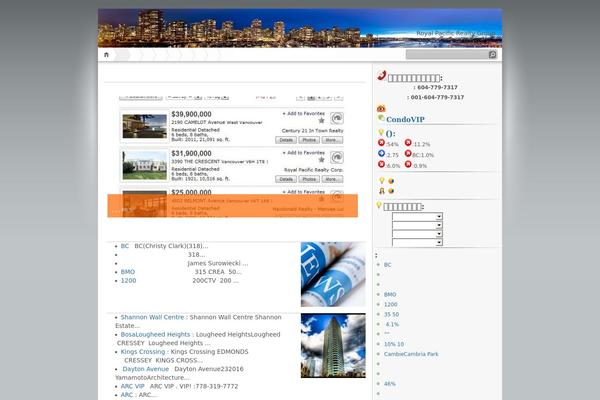The height and width of the screenshot is (400, 600).
Task: Open the 1200 link in sidebar list
Action: click(x=390, y=304)
